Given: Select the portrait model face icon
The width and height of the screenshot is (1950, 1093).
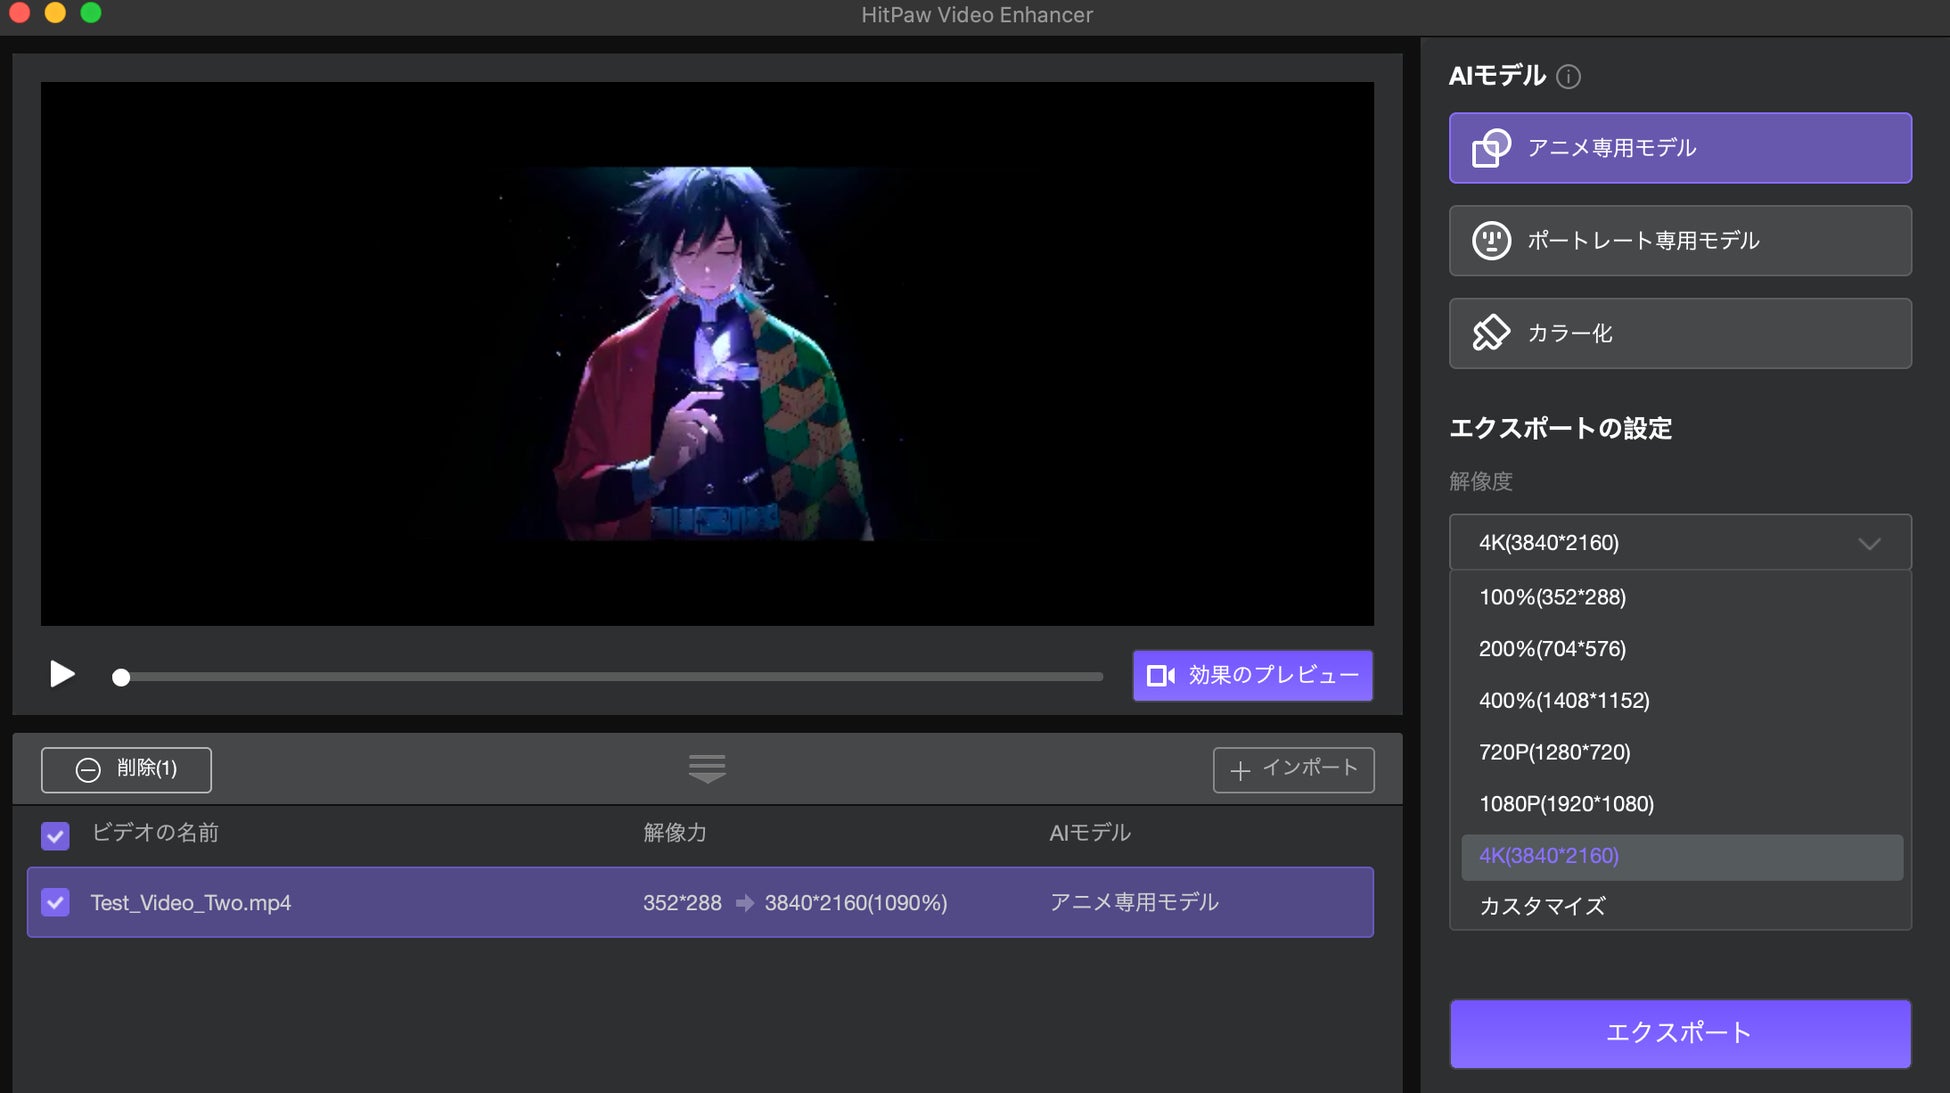Looking at the screenshot, I should [1491, 241].
